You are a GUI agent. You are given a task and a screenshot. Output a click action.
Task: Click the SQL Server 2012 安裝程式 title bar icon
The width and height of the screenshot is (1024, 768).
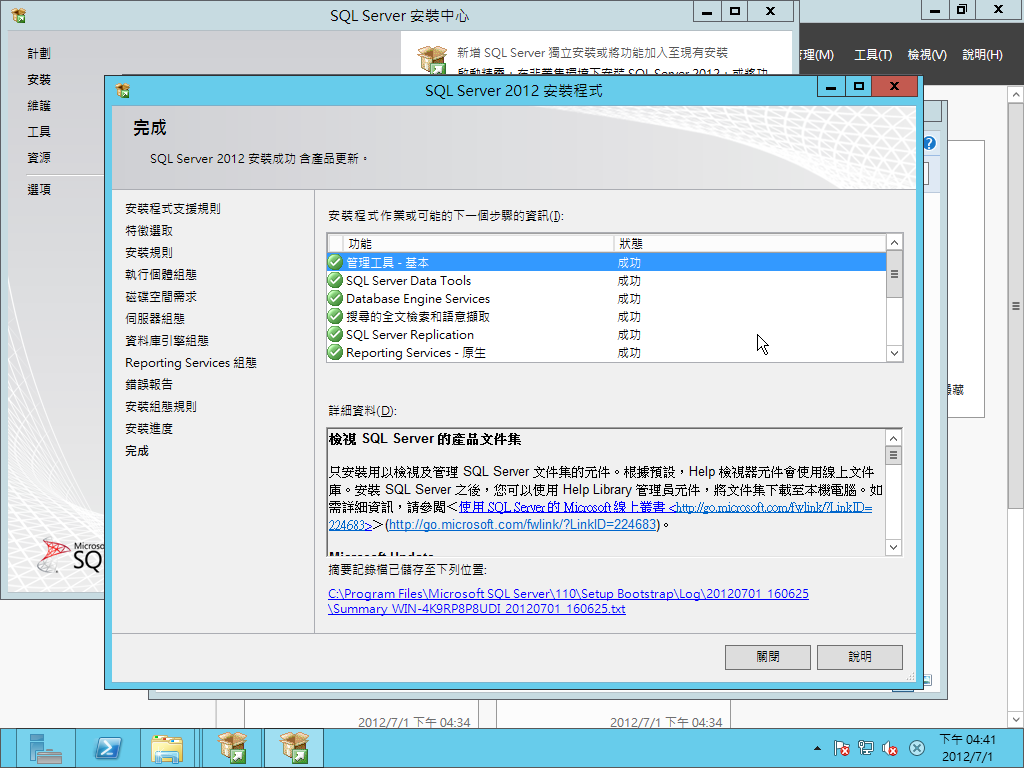[x=123, y=90]
